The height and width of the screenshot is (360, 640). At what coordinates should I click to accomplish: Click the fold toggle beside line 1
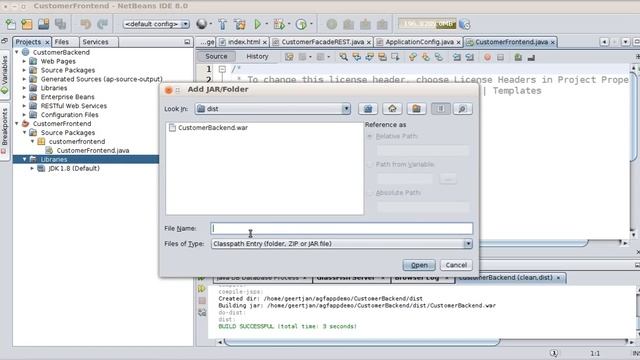pos(222,69)
